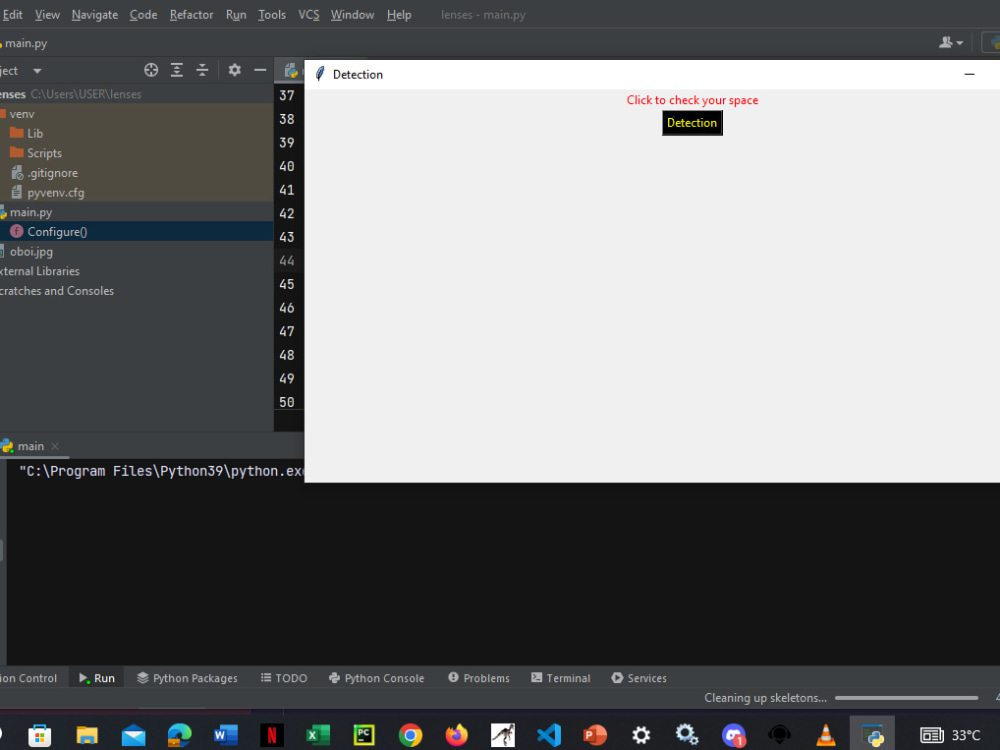The width and height of the screenshot is (1000, 750).
Task: Open the Terminal tool window
Action: [x=560, y=677]
